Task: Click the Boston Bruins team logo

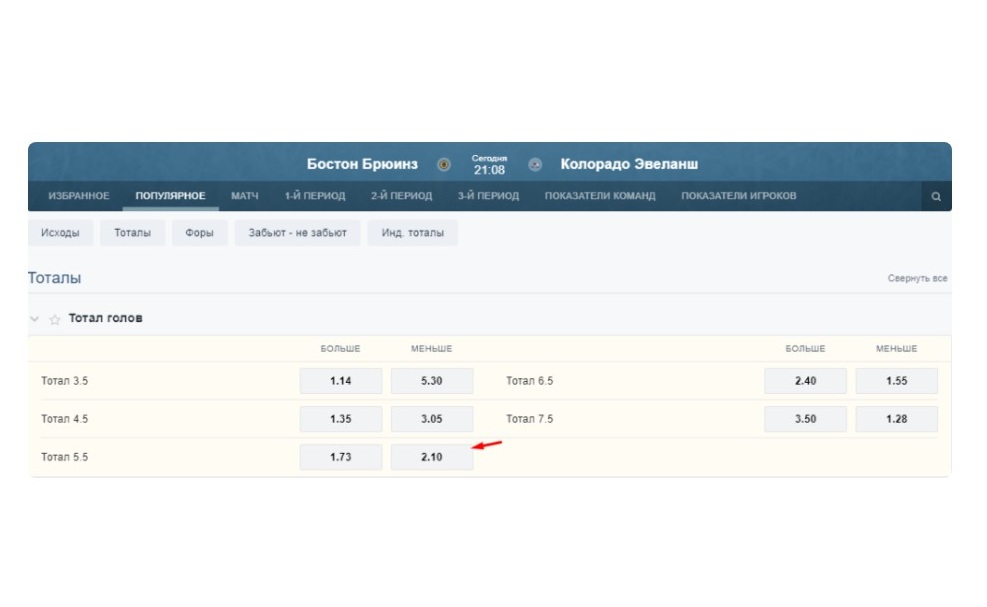Action: coord(444,164)
